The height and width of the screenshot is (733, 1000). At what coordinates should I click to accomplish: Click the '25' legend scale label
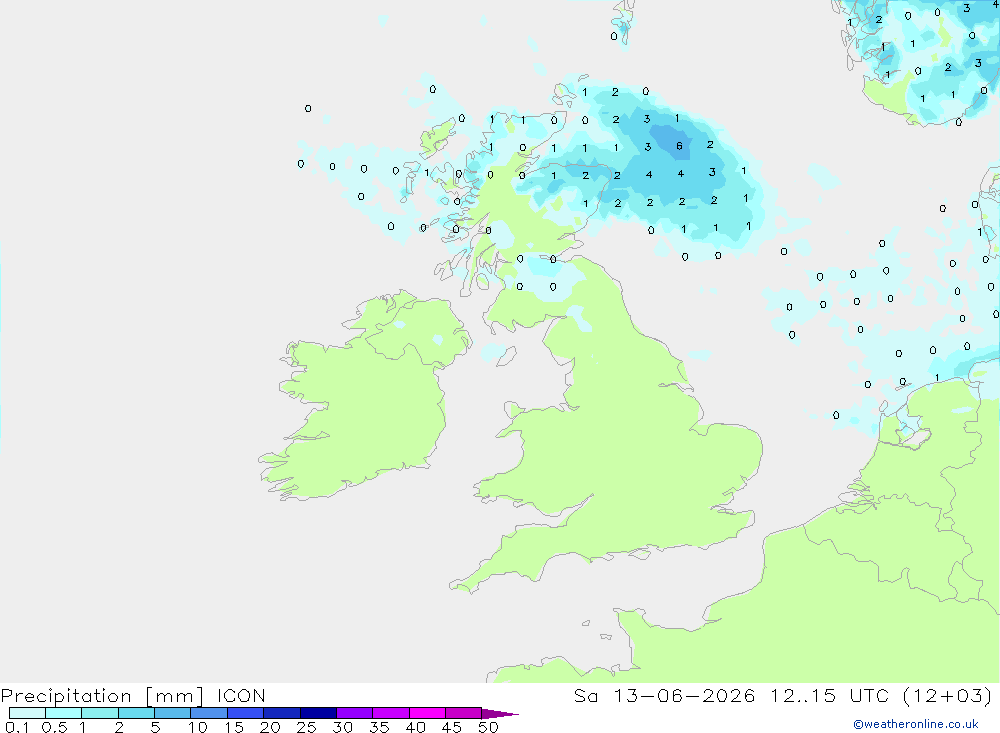(x=306, y=727)
